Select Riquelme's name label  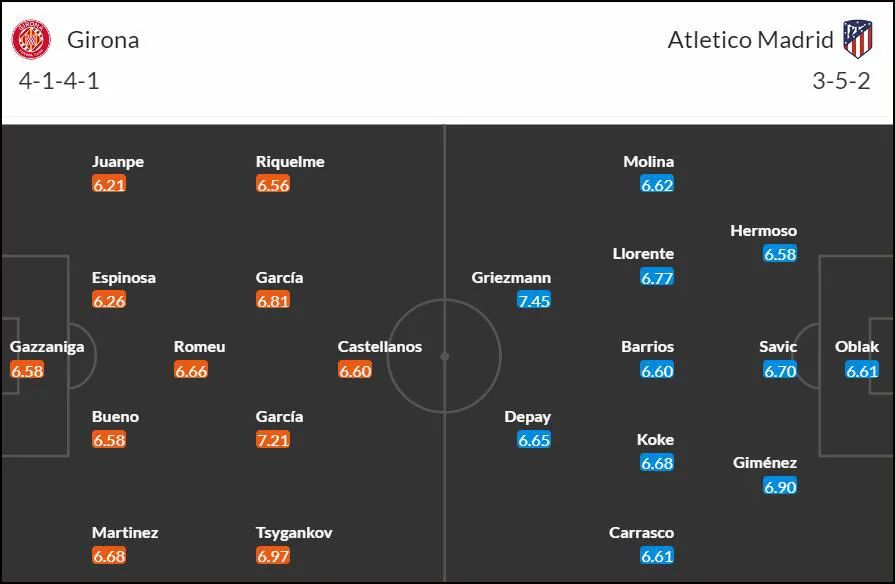tap(290, 162)
